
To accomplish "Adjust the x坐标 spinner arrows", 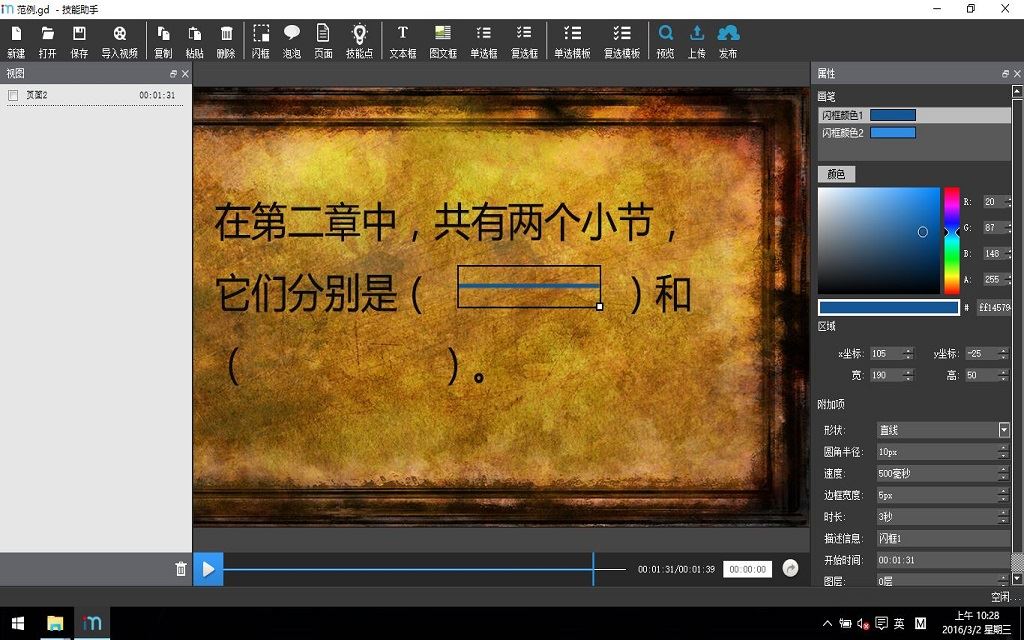I will click(908, 353).
